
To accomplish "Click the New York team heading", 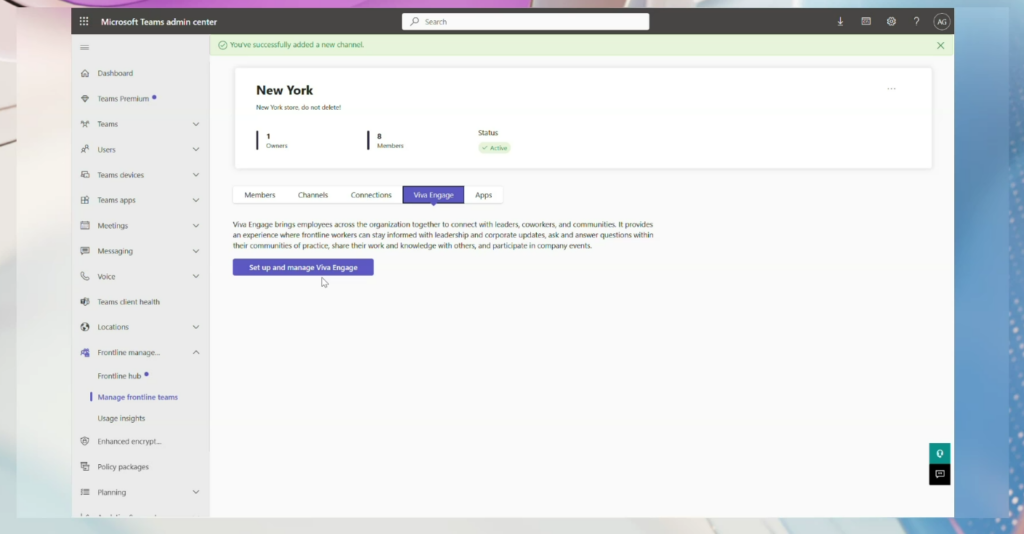I will (x=285, y=90).
